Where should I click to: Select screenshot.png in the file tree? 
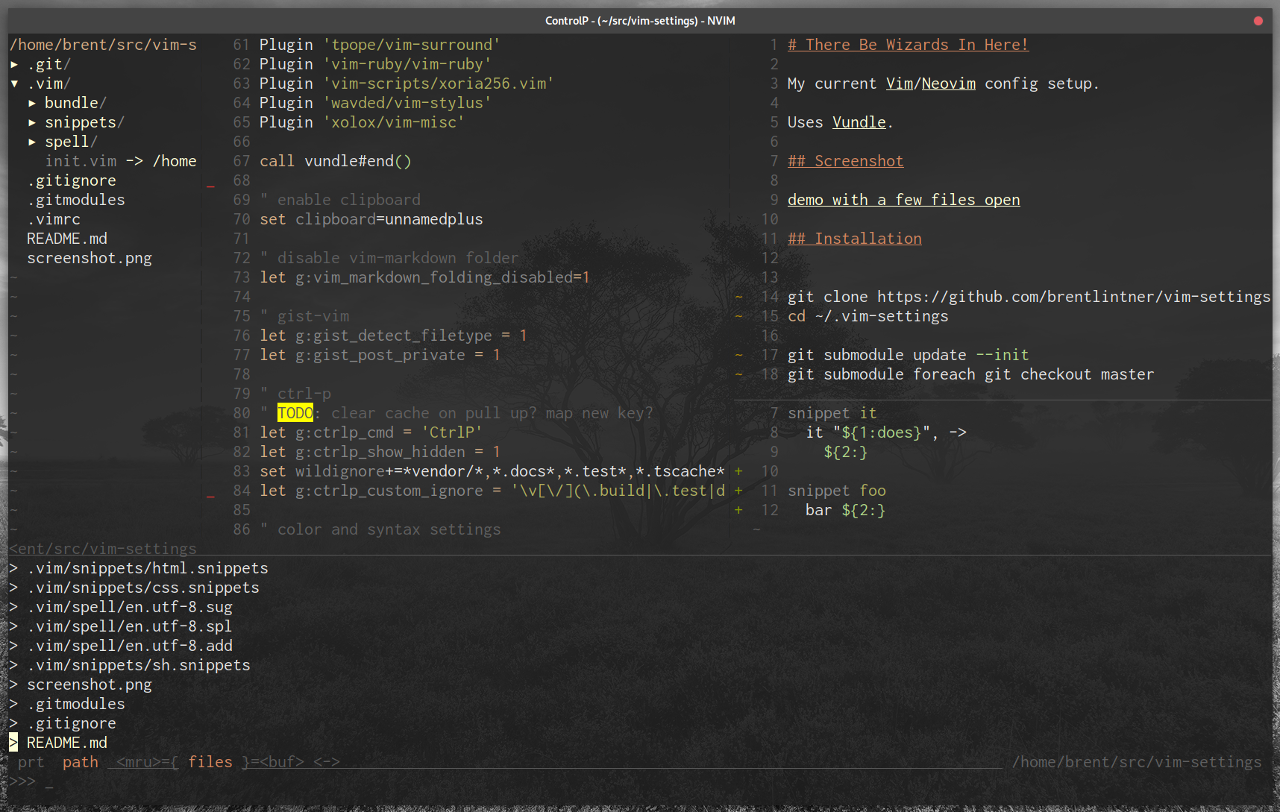(89, 258)
